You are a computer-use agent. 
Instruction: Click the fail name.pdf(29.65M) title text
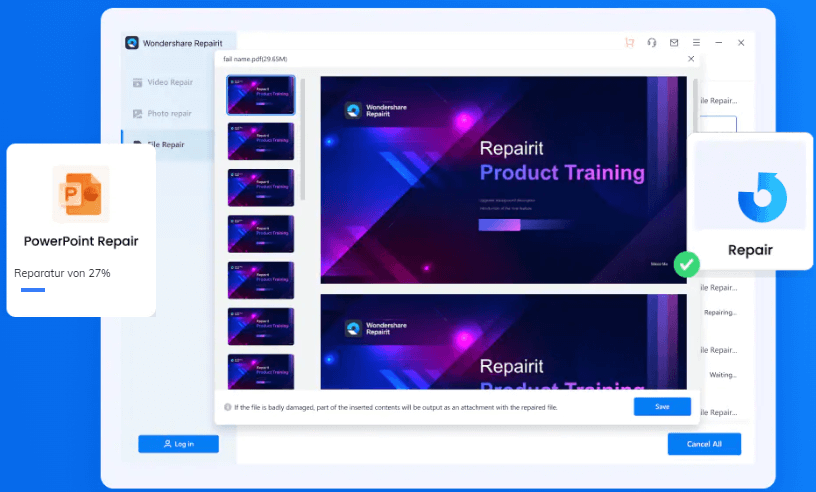255,59
